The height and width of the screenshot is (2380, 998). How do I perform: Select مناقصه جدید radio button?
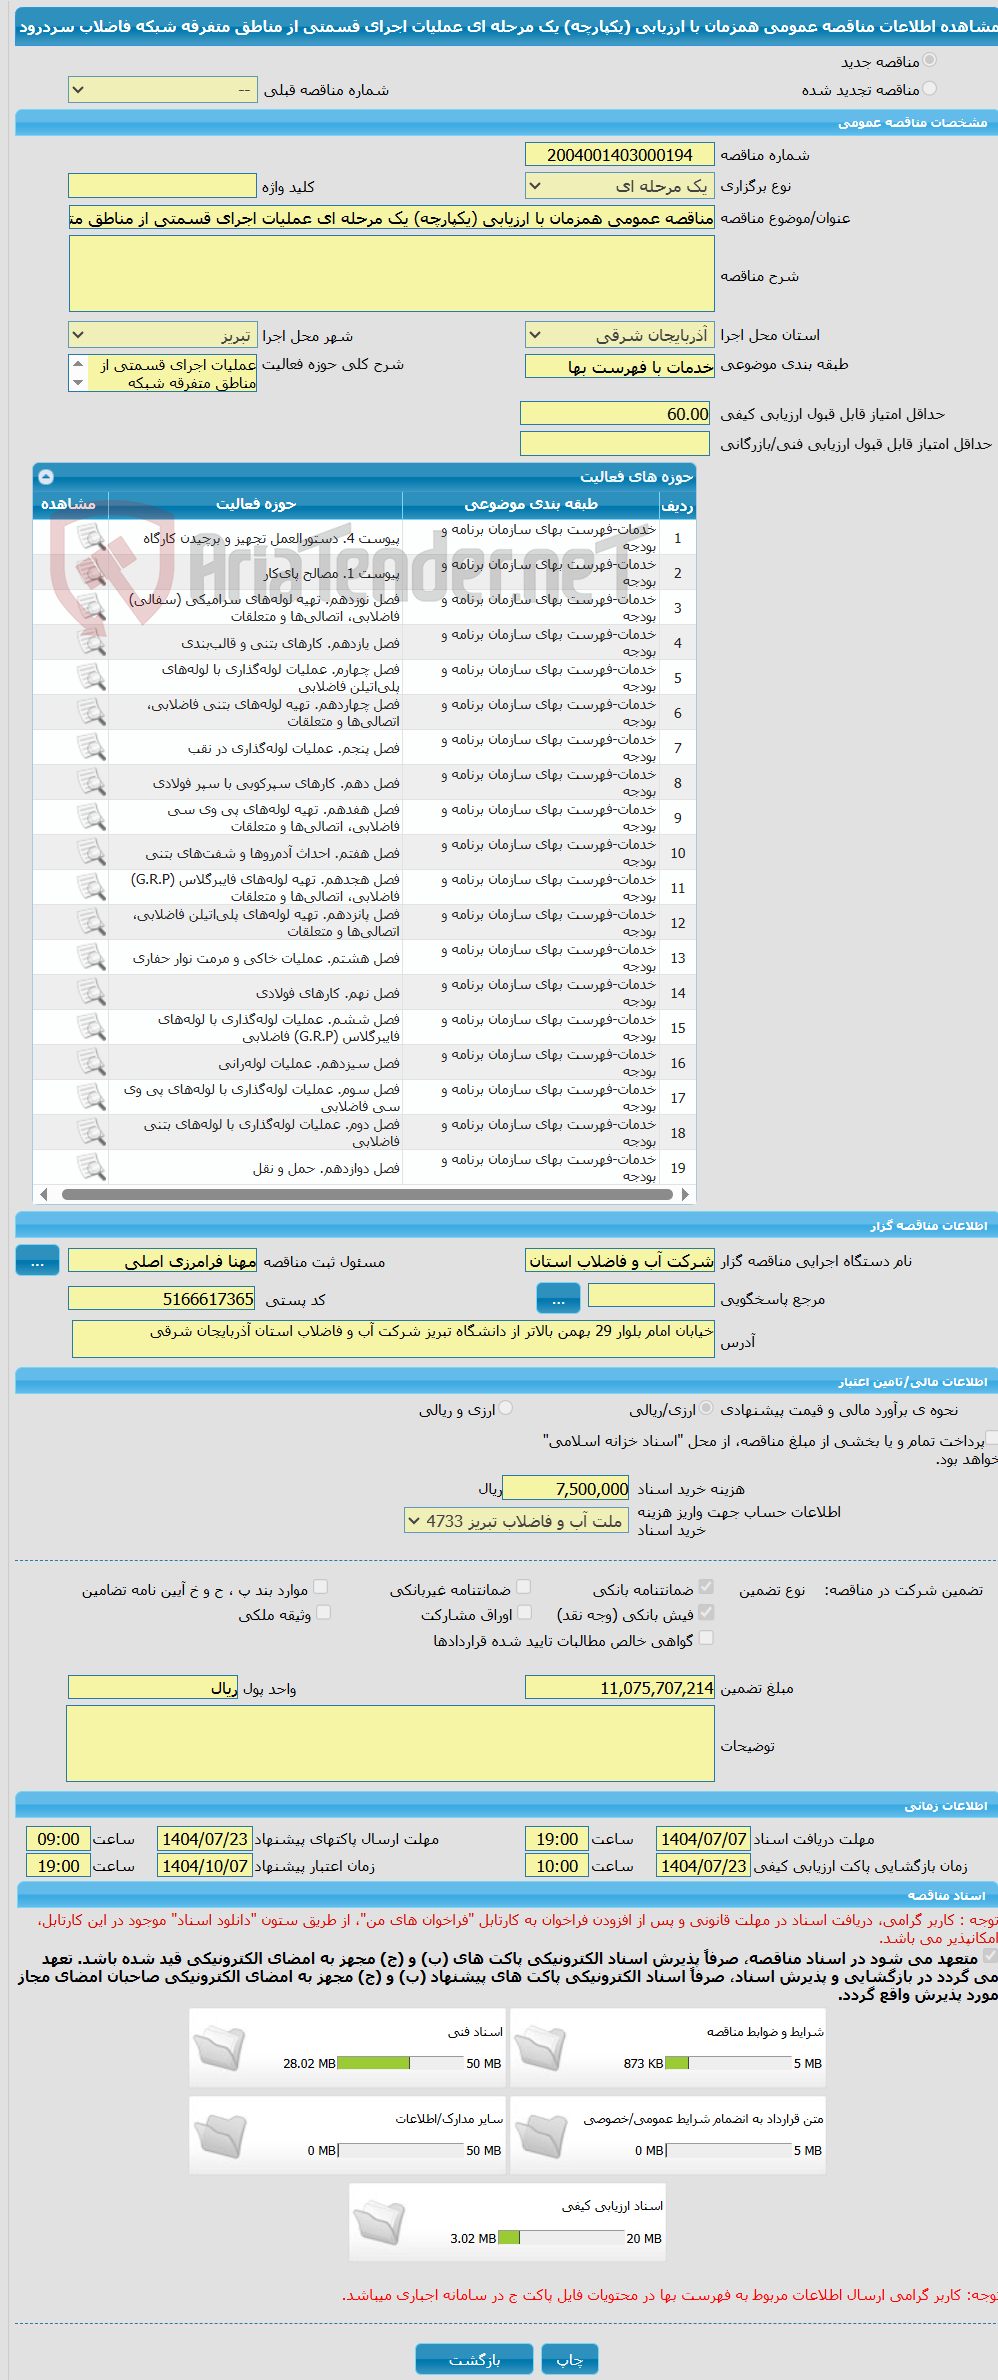coord(930,61)
